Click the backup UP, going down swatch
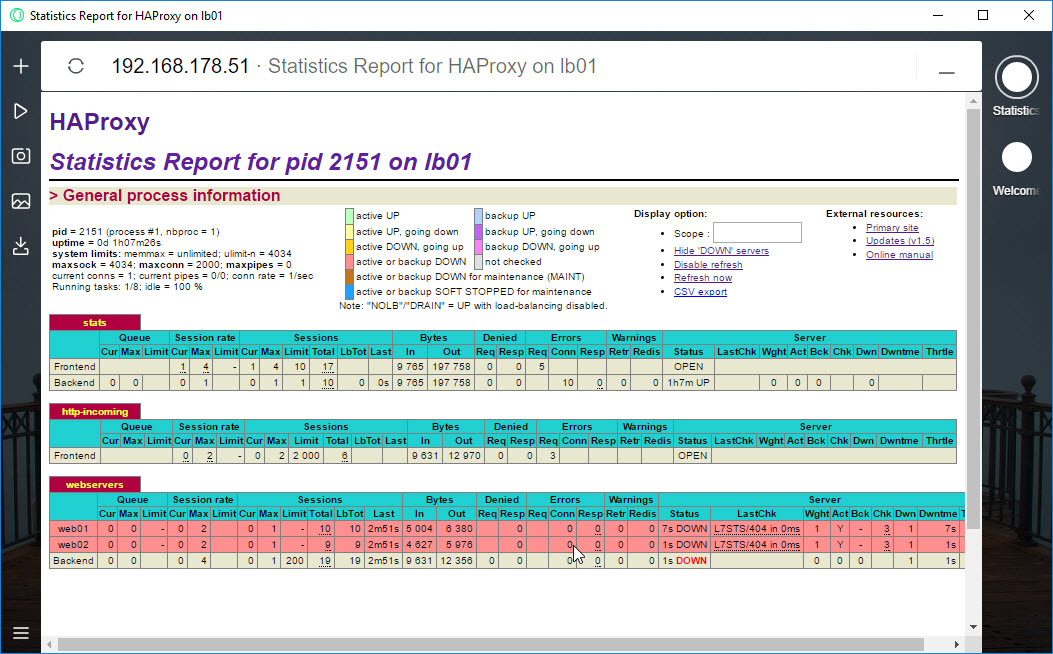Image resolution: width=1053 pixels, height=654 pixels. point(478,231)
